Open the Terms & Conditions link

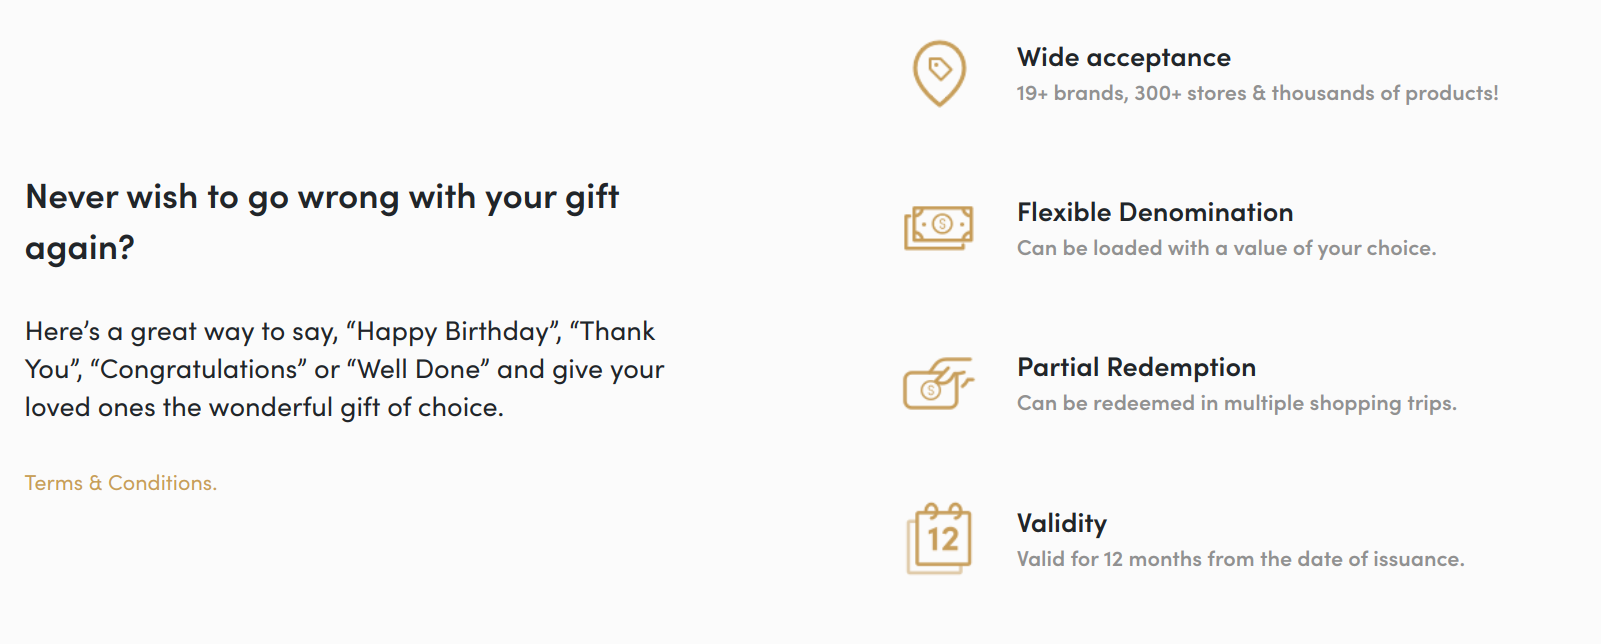click(121, 483)
